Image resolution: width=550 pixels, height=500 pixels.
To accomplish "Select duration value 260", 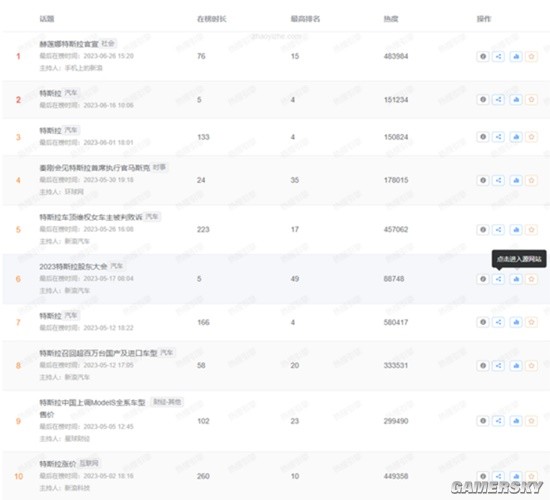I will point(203,476).
